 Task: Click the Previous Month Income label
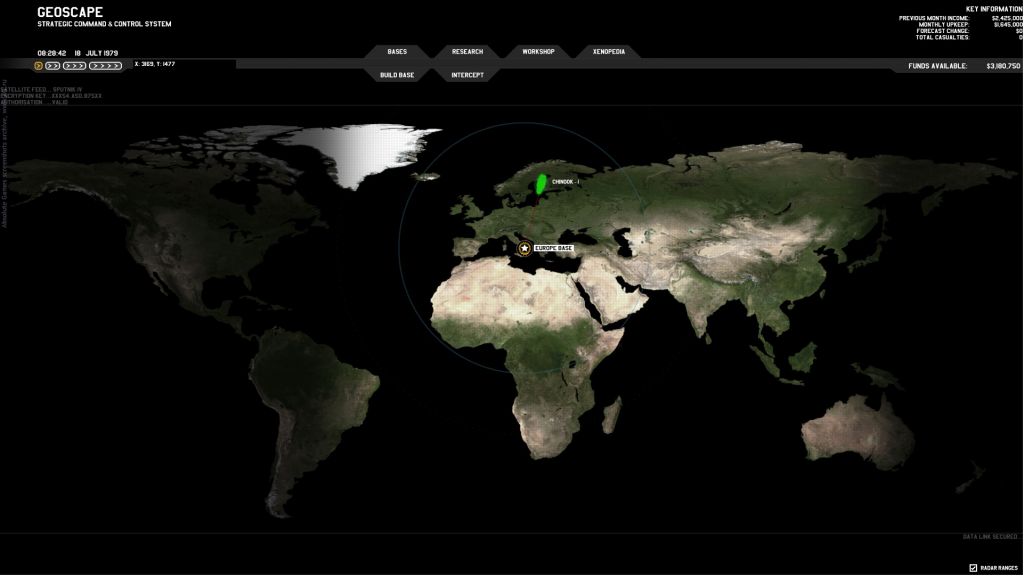(934, 18)
